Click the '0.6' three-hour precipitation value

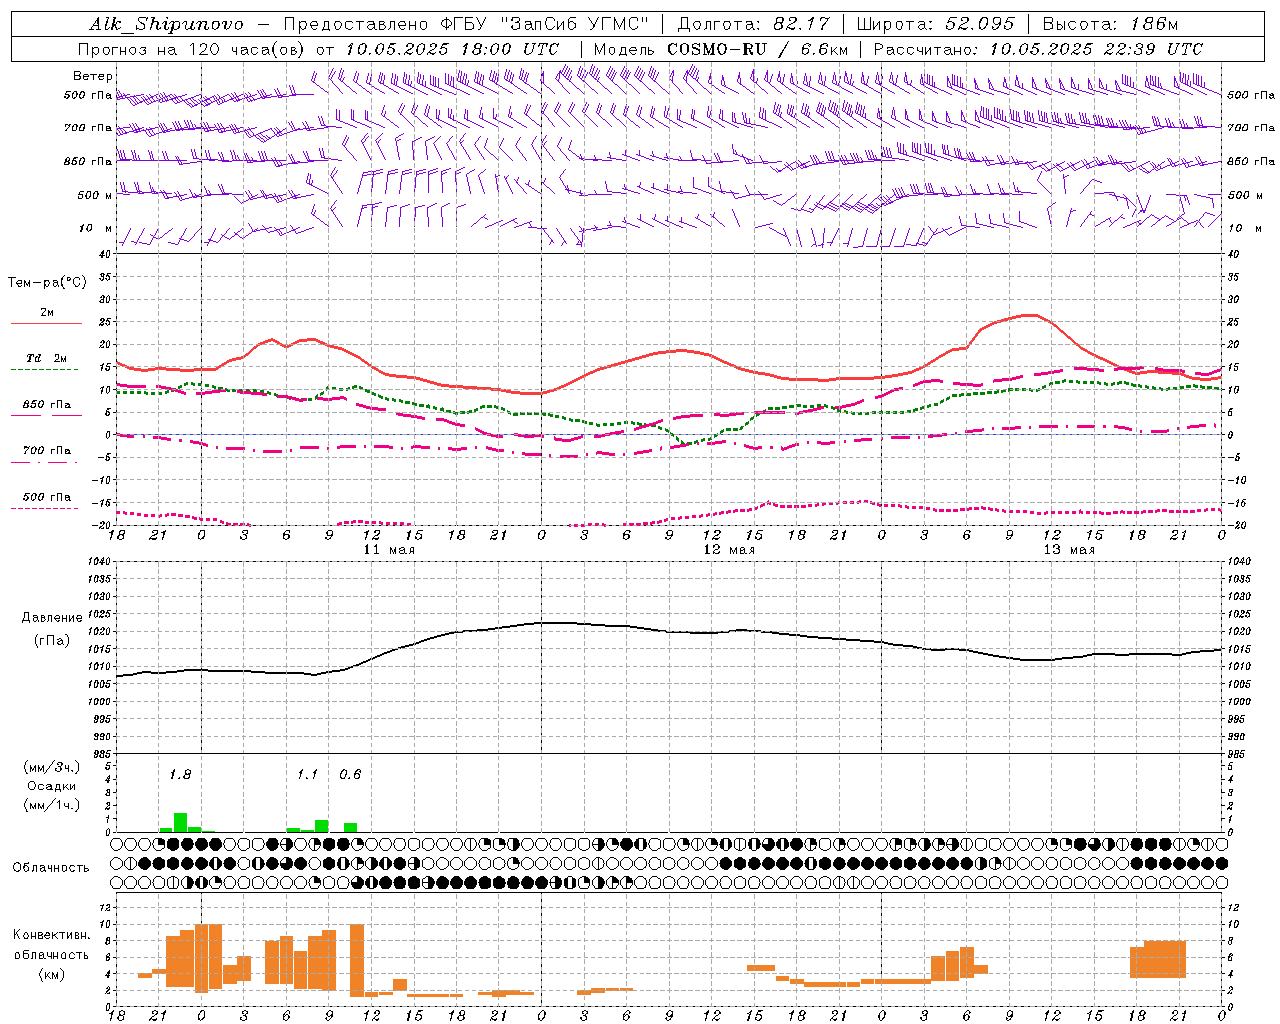point(350,774)
